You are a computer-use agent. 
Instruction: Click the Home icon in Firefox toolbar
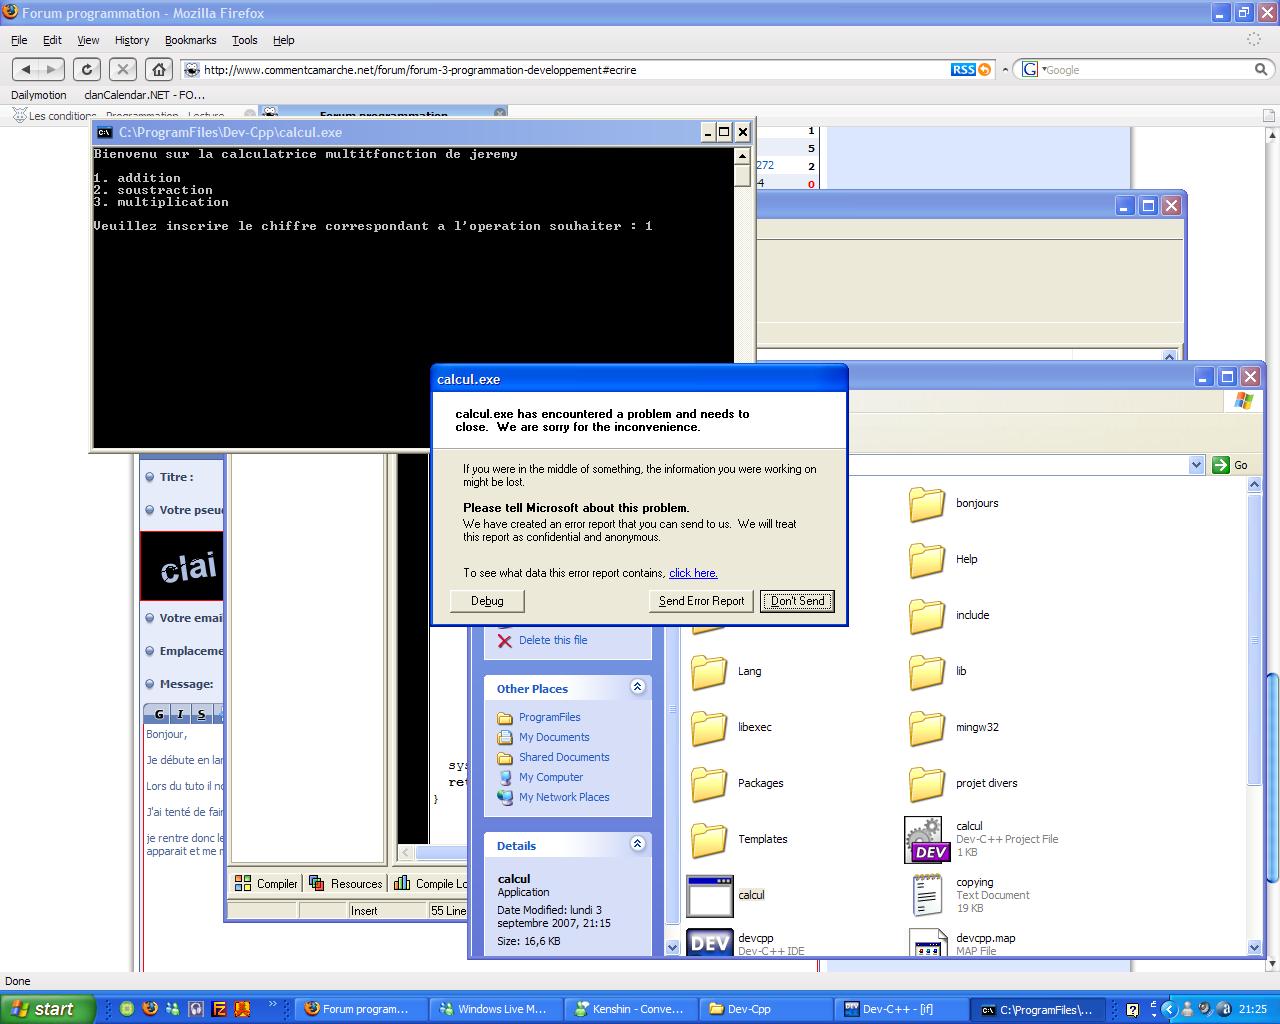158,69
